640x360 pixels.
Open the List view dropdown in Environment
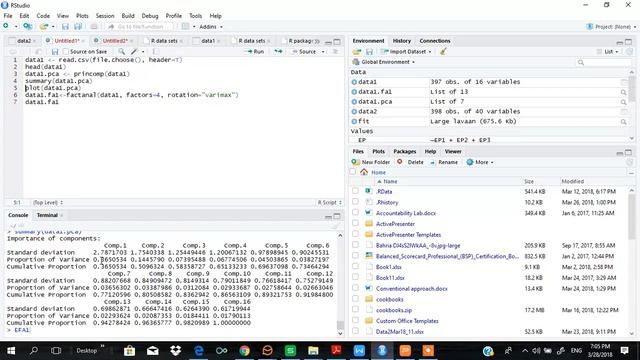[x=607, y=52]
